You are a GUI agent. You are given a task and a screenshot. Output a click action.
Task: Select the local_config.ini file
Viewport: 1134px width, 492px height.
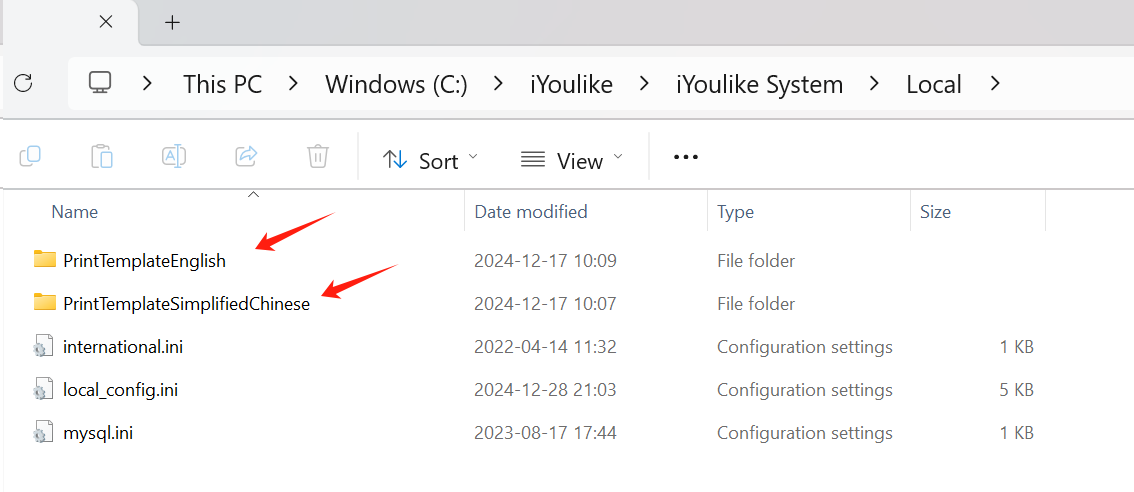120,390
